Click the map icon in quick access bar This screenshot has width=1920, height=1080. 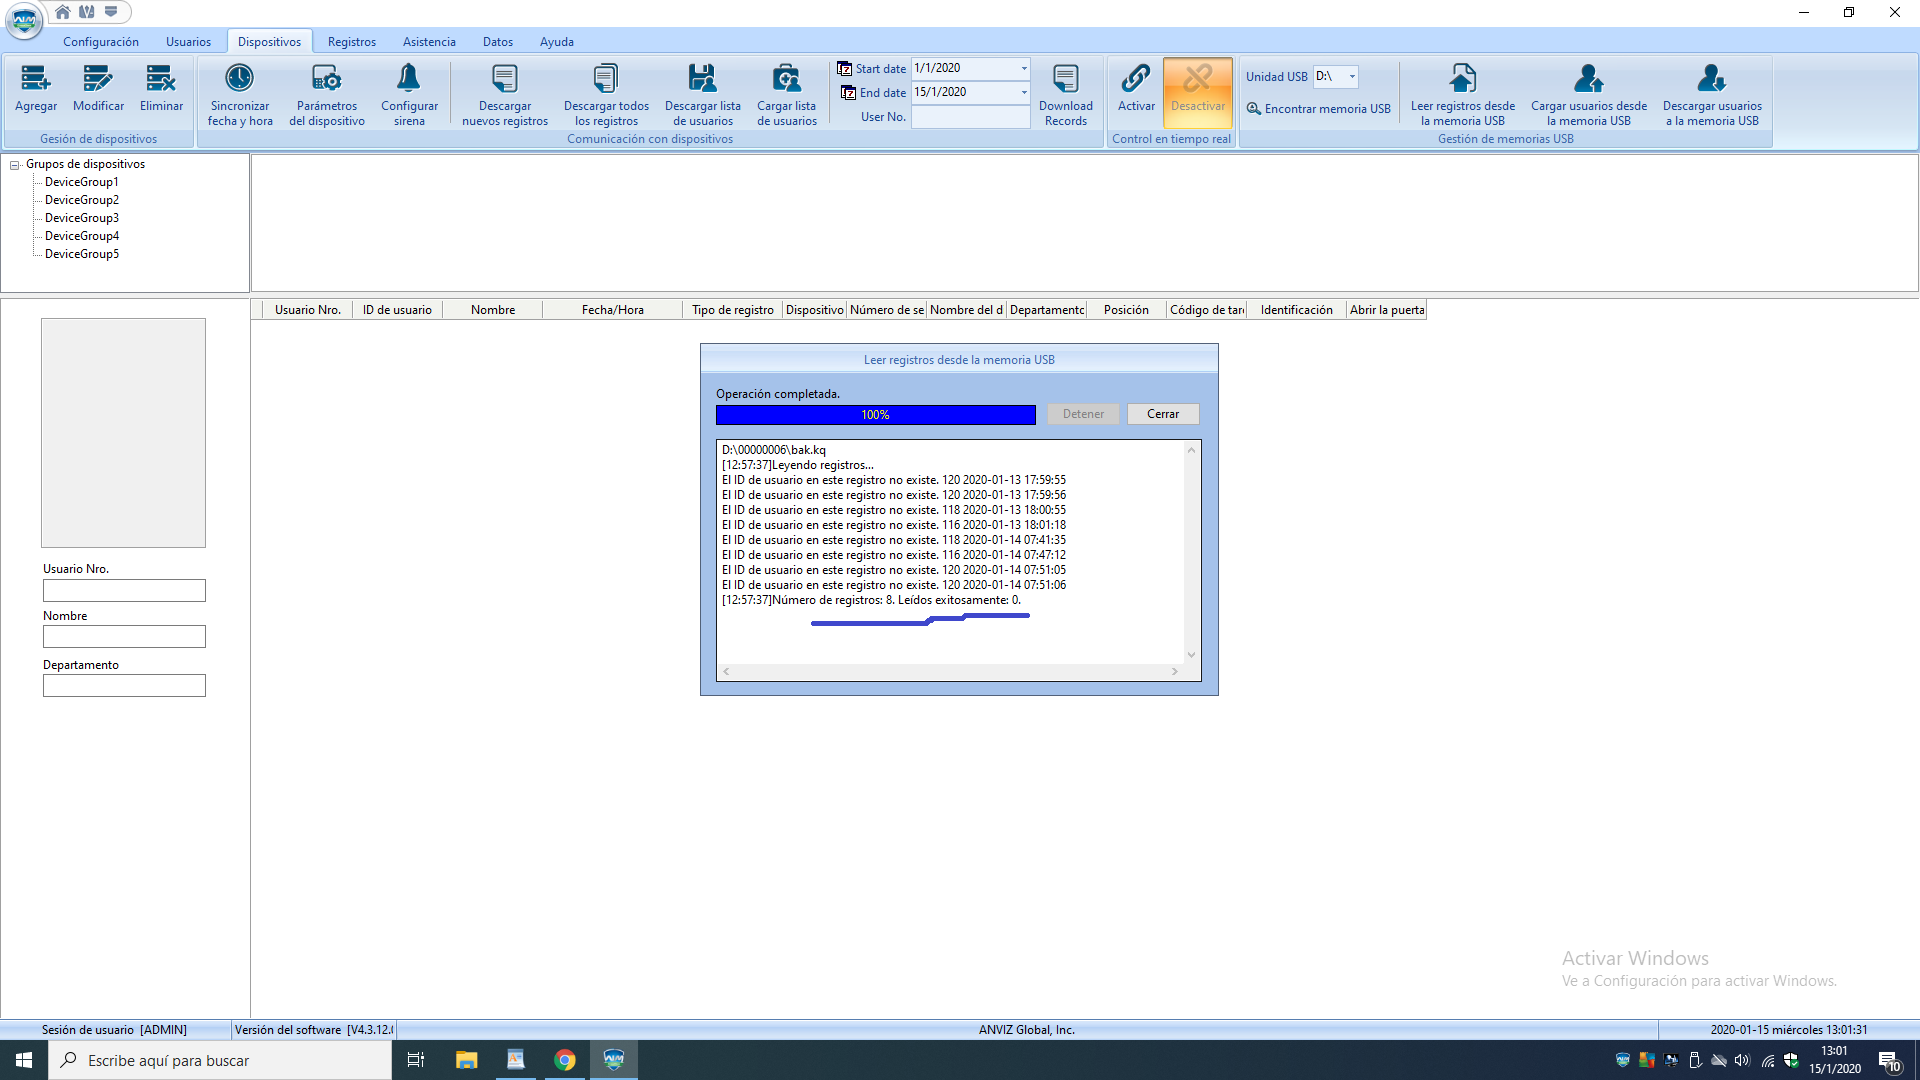(87, 12)
